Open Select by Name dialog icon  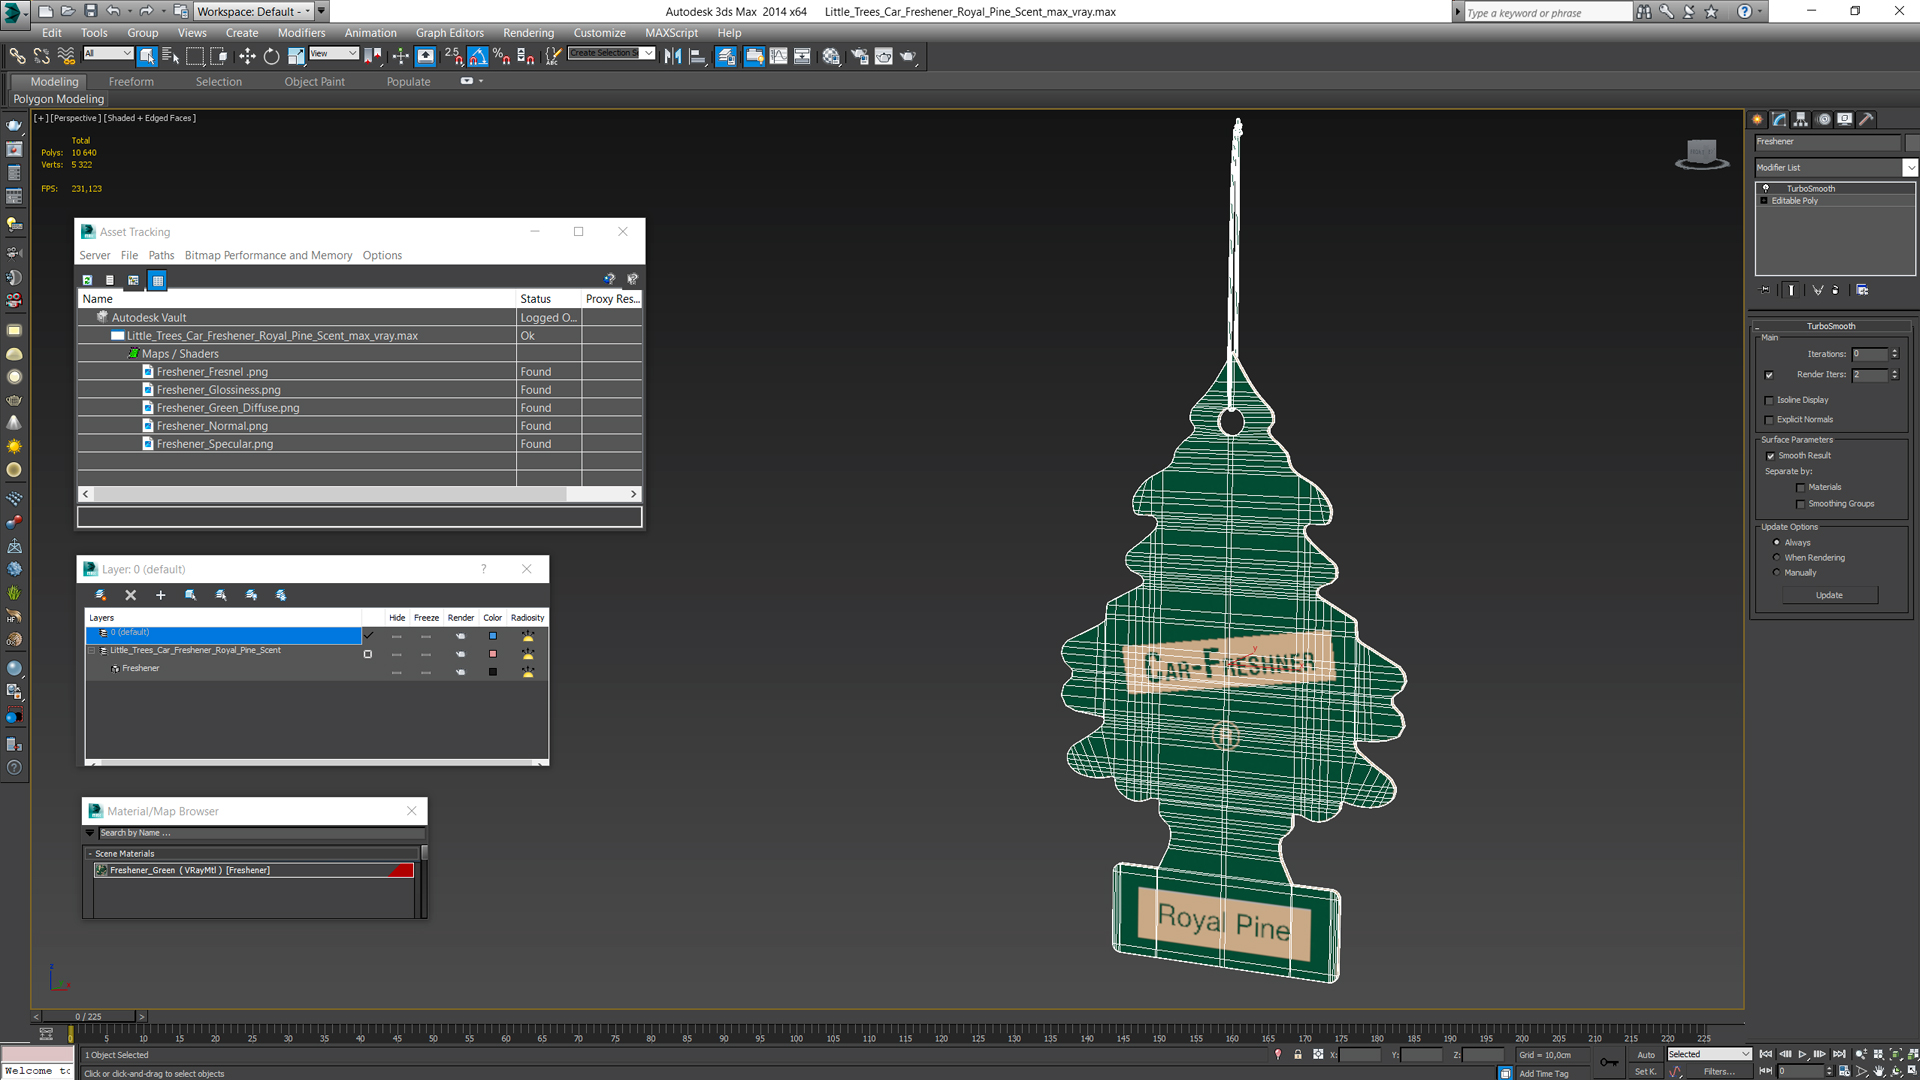(x=171, y=56)
